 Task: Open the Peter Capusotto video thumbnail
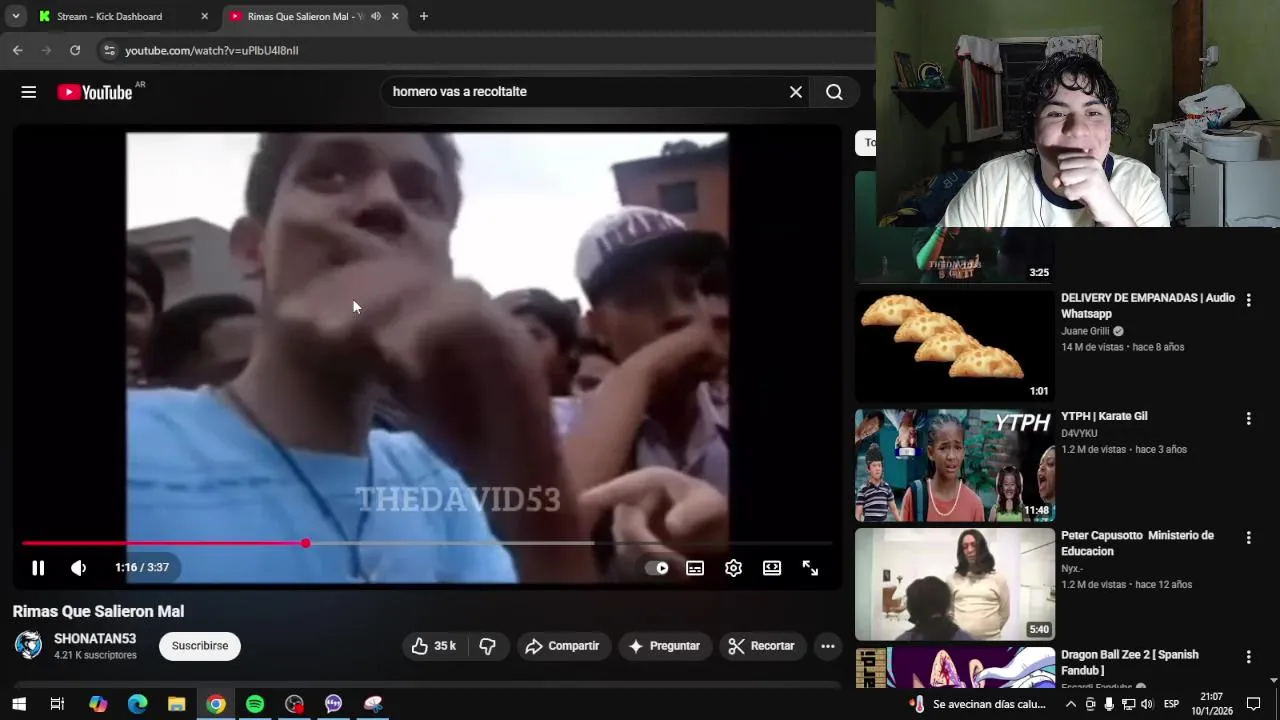(955, 584)
